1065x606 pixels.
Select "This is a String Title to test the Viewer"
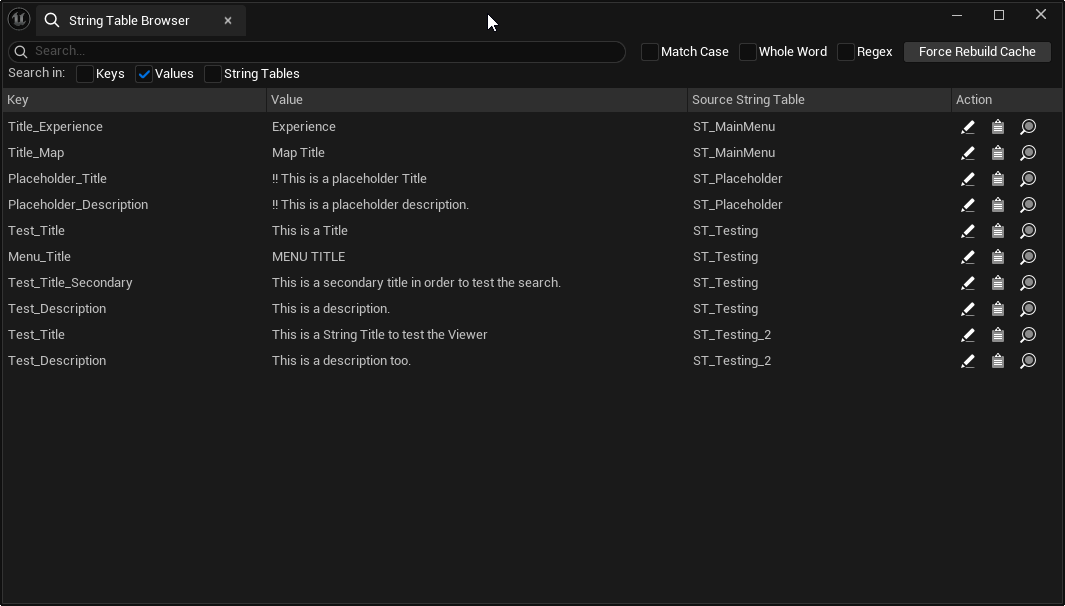380,335
